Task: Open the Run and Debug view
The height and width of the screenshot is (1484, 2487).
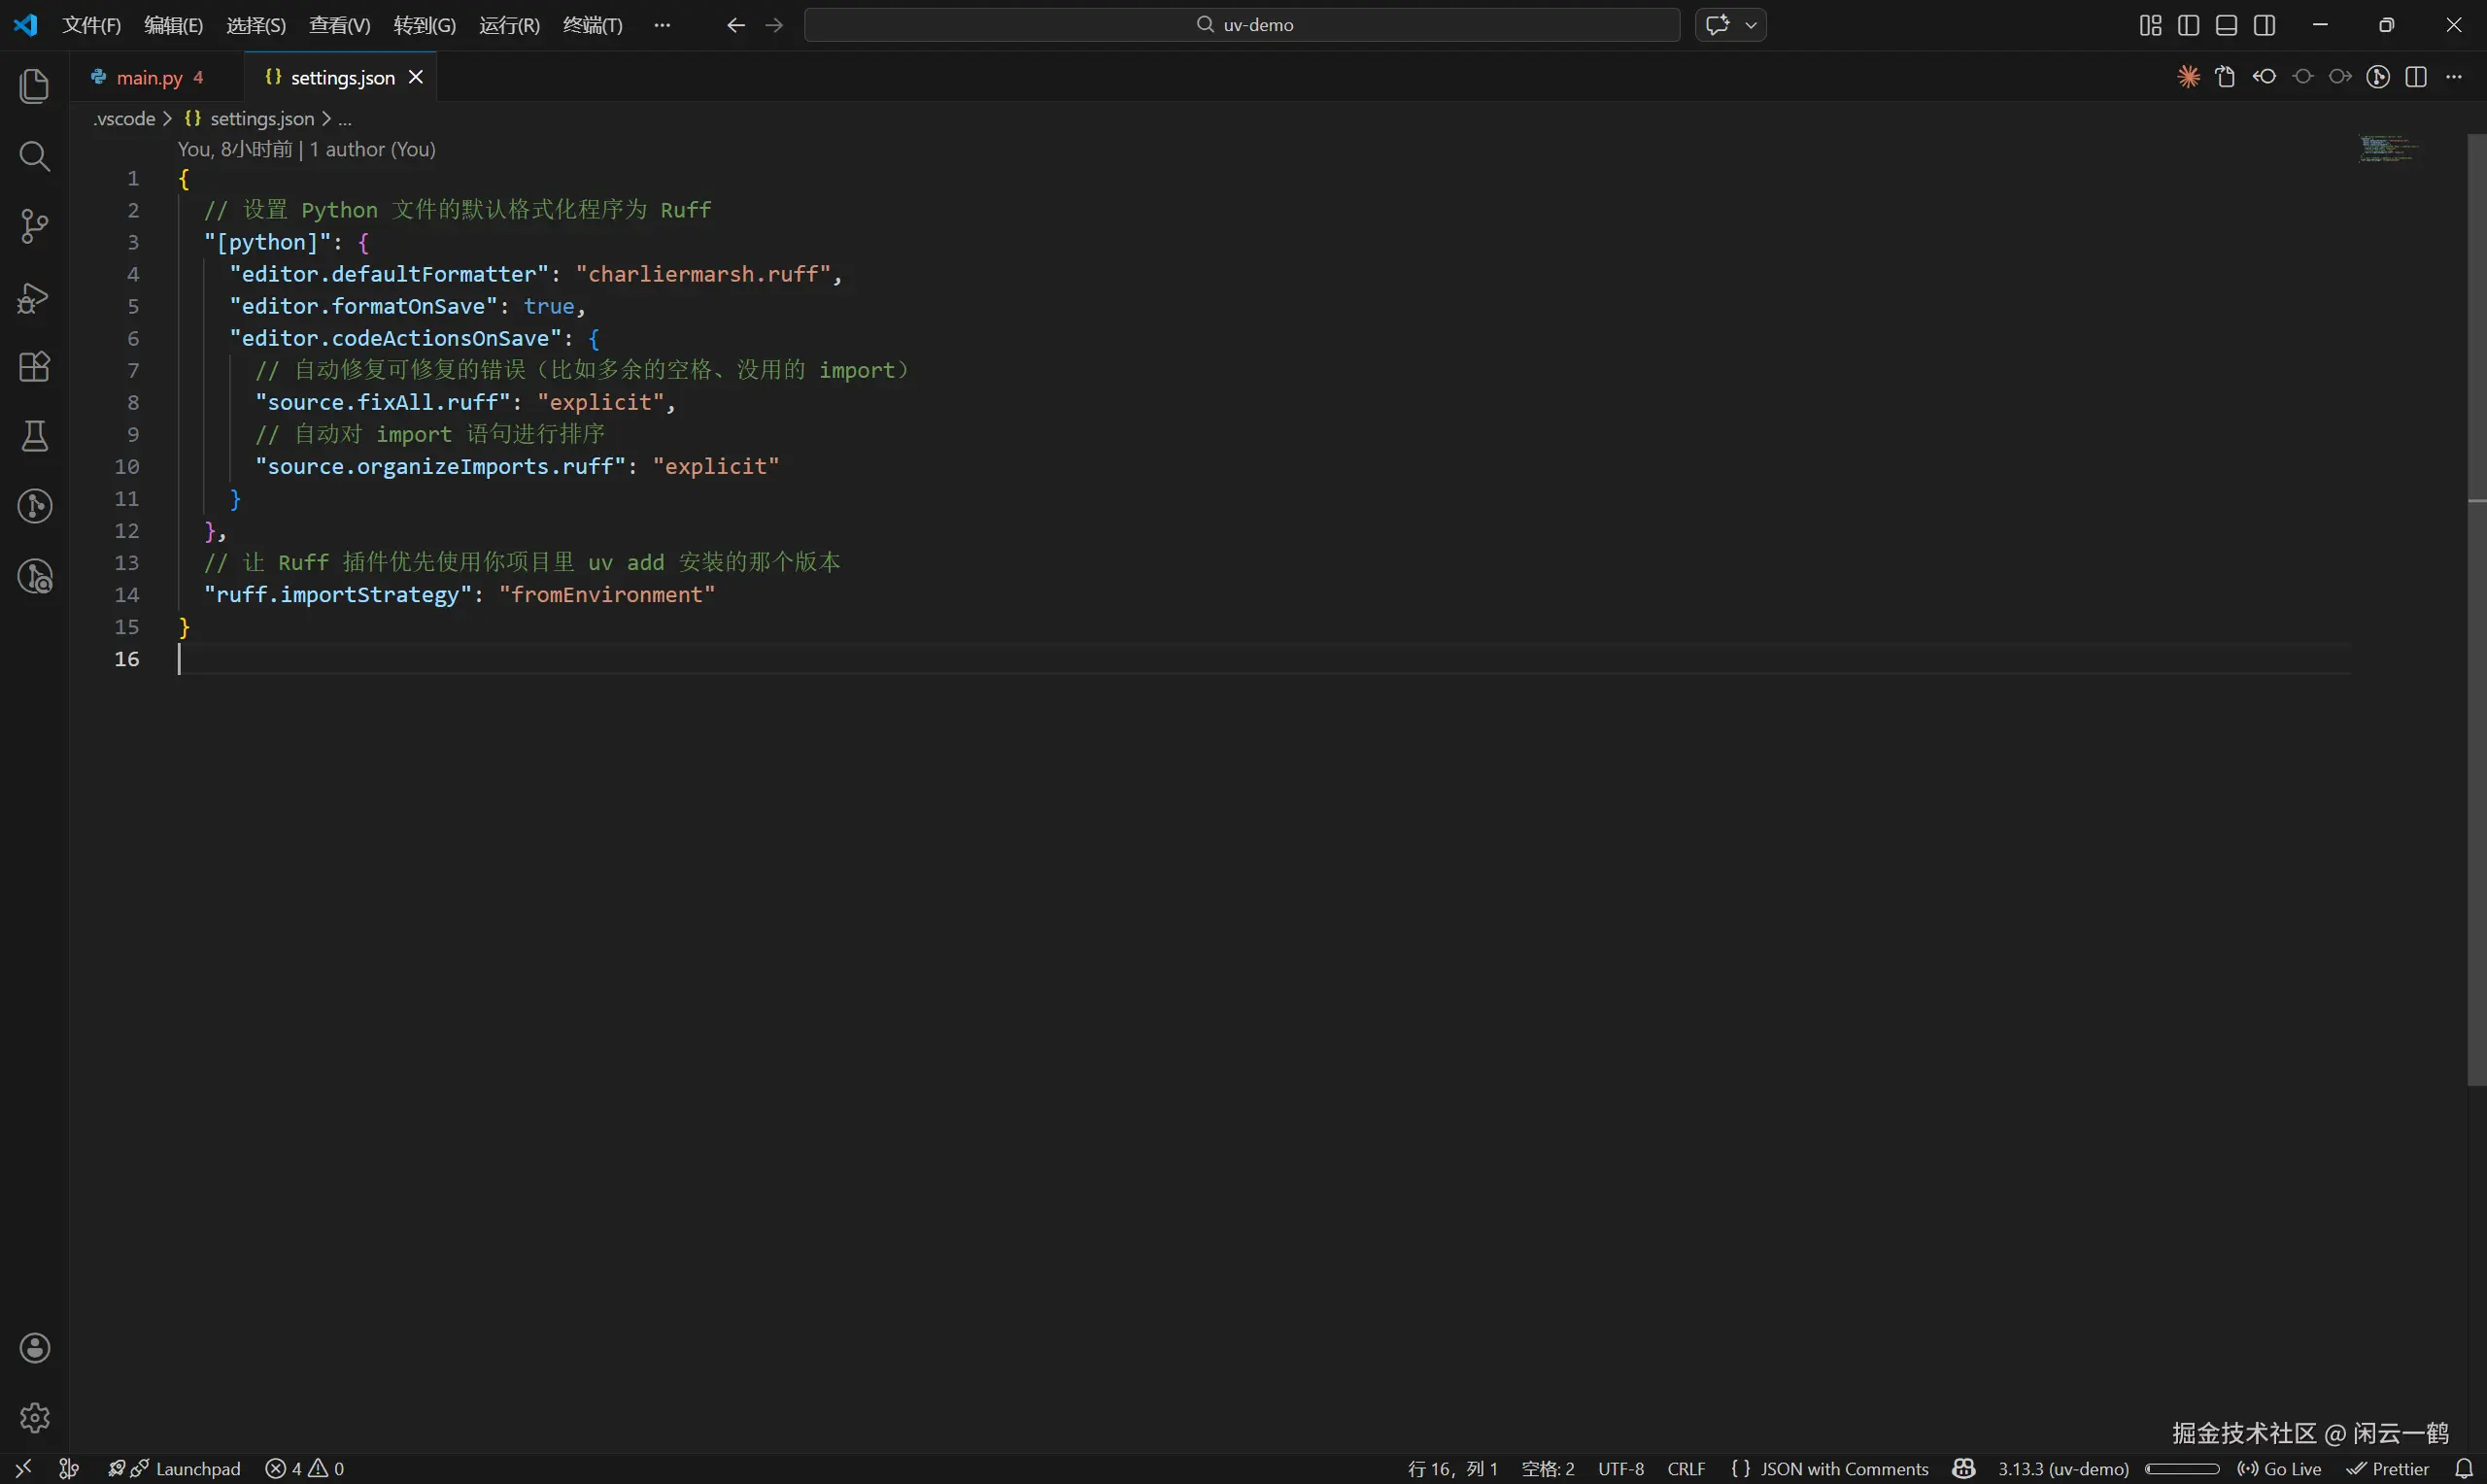Action: click(34, 297)
